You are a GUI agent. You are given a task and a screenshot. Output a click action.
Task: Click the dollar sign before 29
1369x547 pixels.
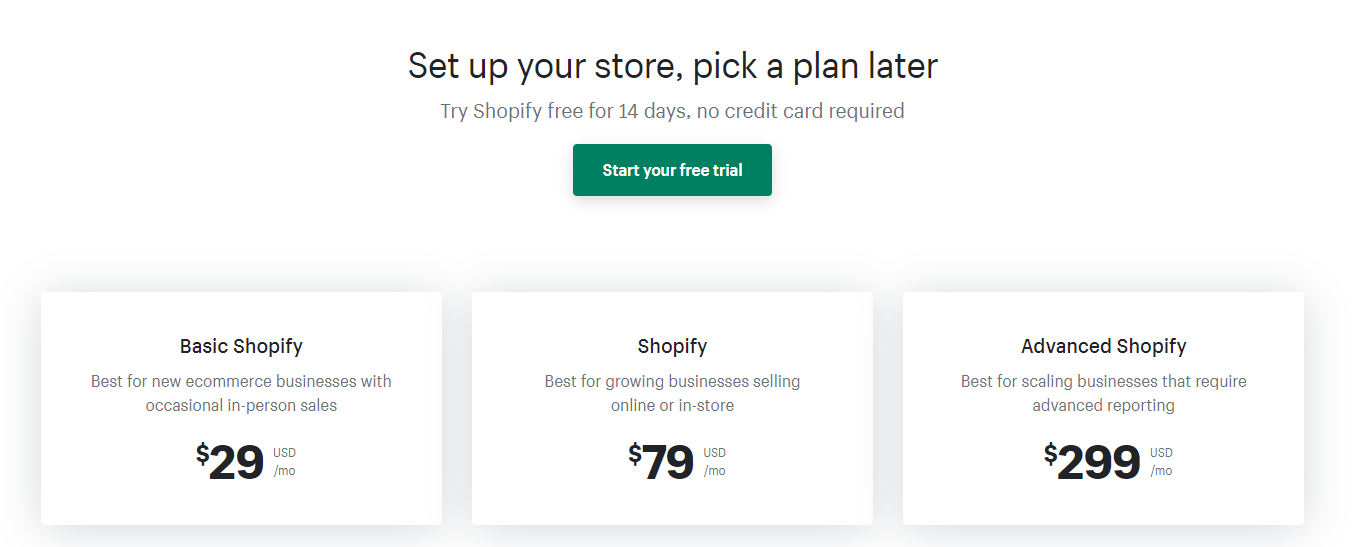click(202, 455)
